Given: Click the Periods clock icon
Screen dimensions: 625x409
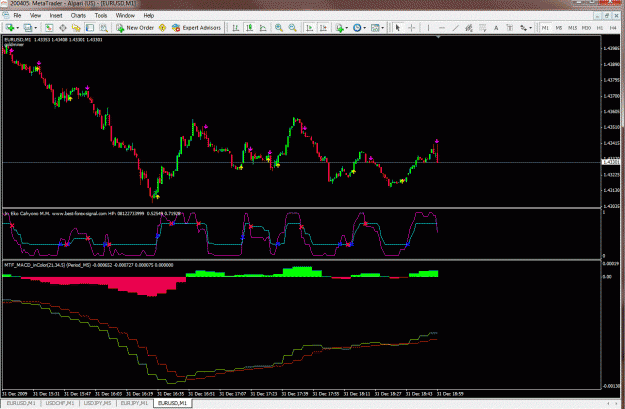Looking at the screenshot, I should pos(357,28).
